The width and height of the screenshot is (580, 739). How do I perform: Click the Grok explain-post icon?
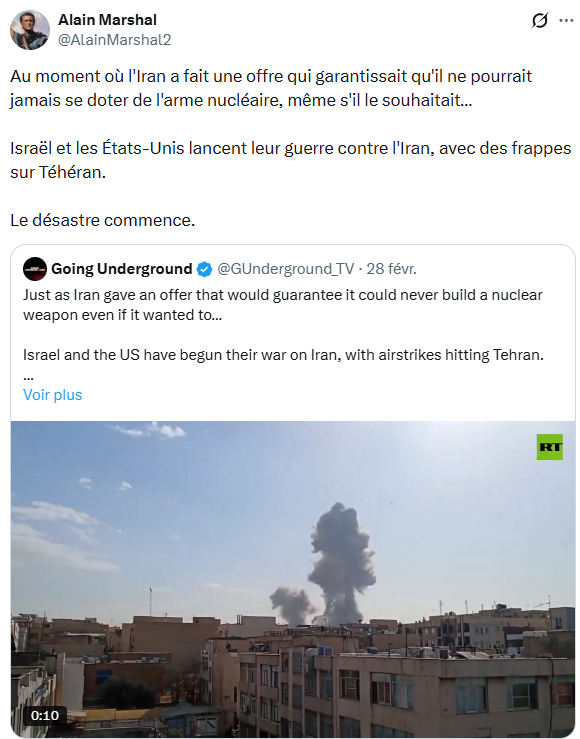point(540,21)
